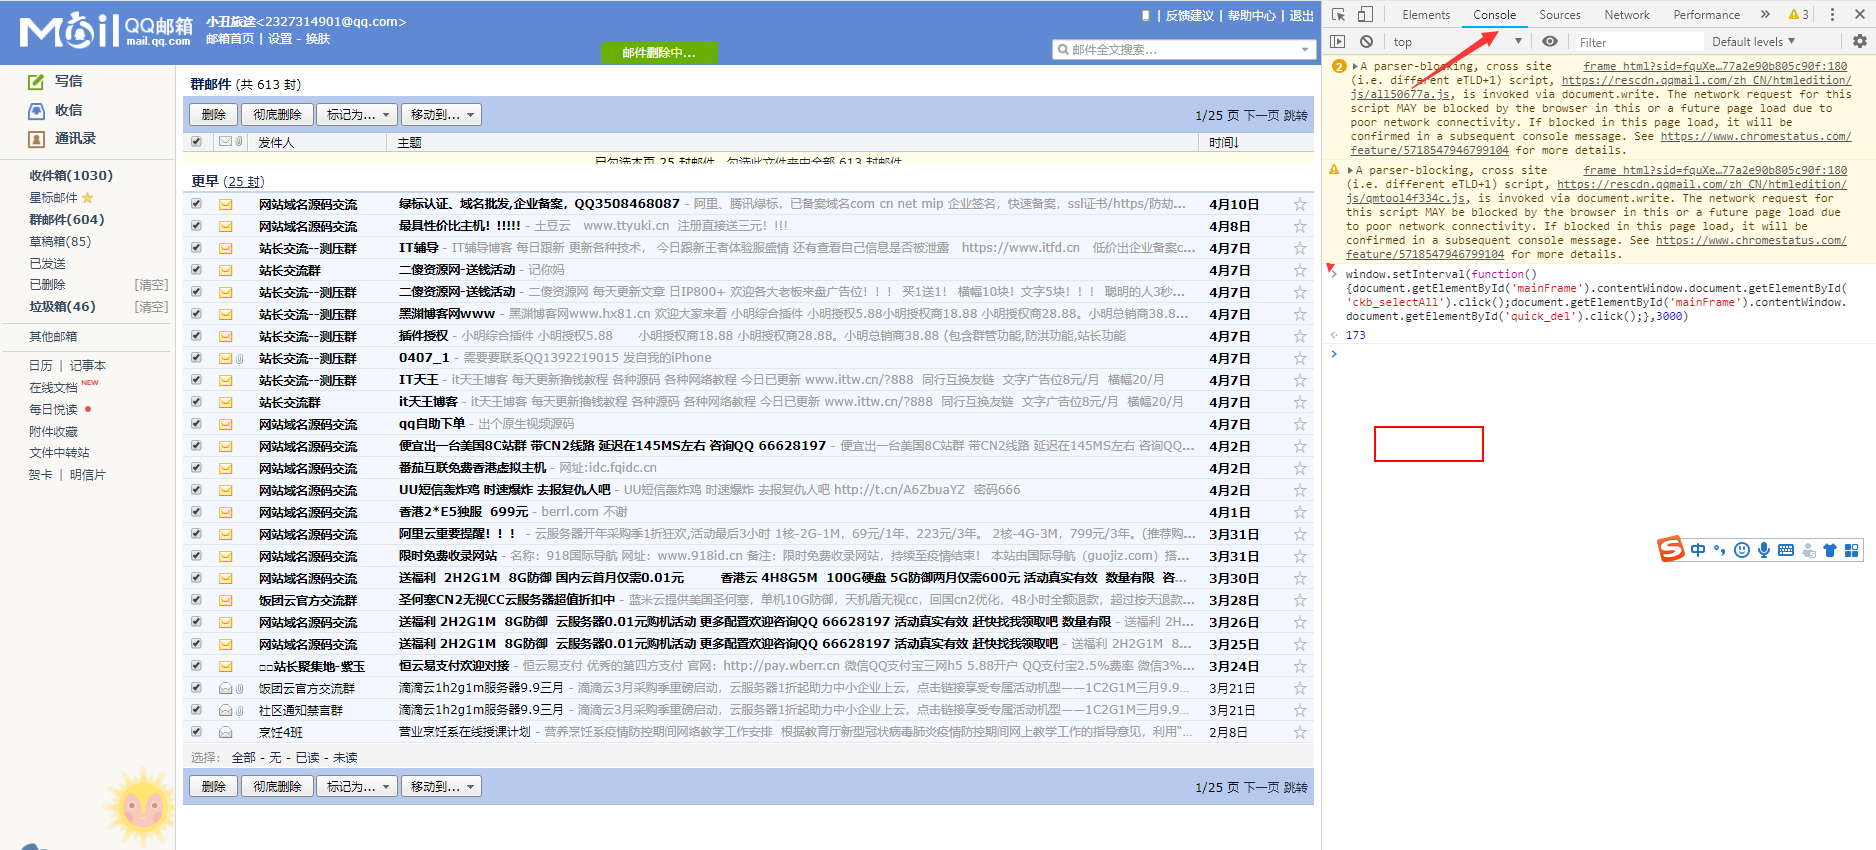The width and height of the screenshot is (1876, 850).
Task: Open the 收件箱(1030) folder
Action: [71, 176]
